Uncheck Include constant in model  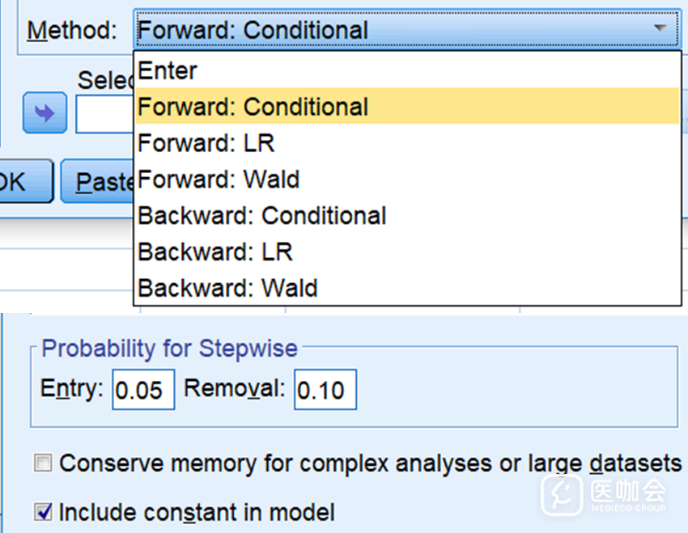coord(43,512)
